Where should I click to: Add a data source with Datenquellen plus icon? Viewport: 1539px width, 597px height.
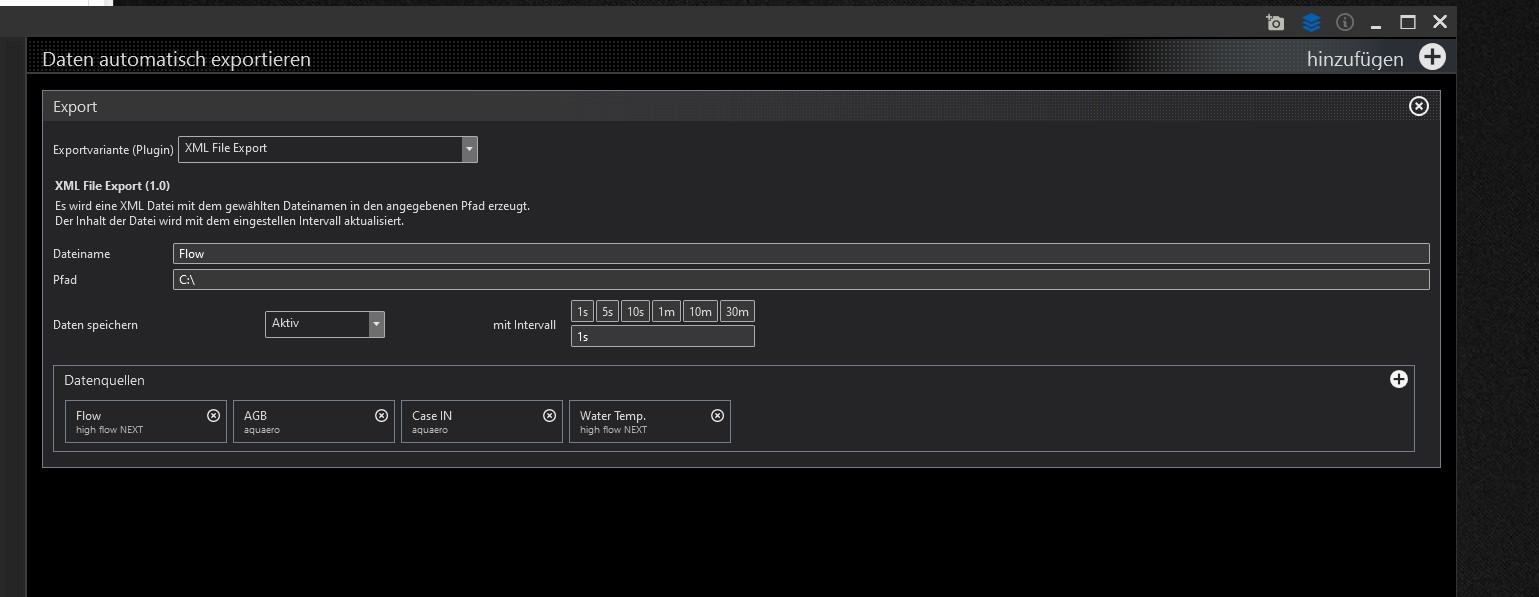1399,379
